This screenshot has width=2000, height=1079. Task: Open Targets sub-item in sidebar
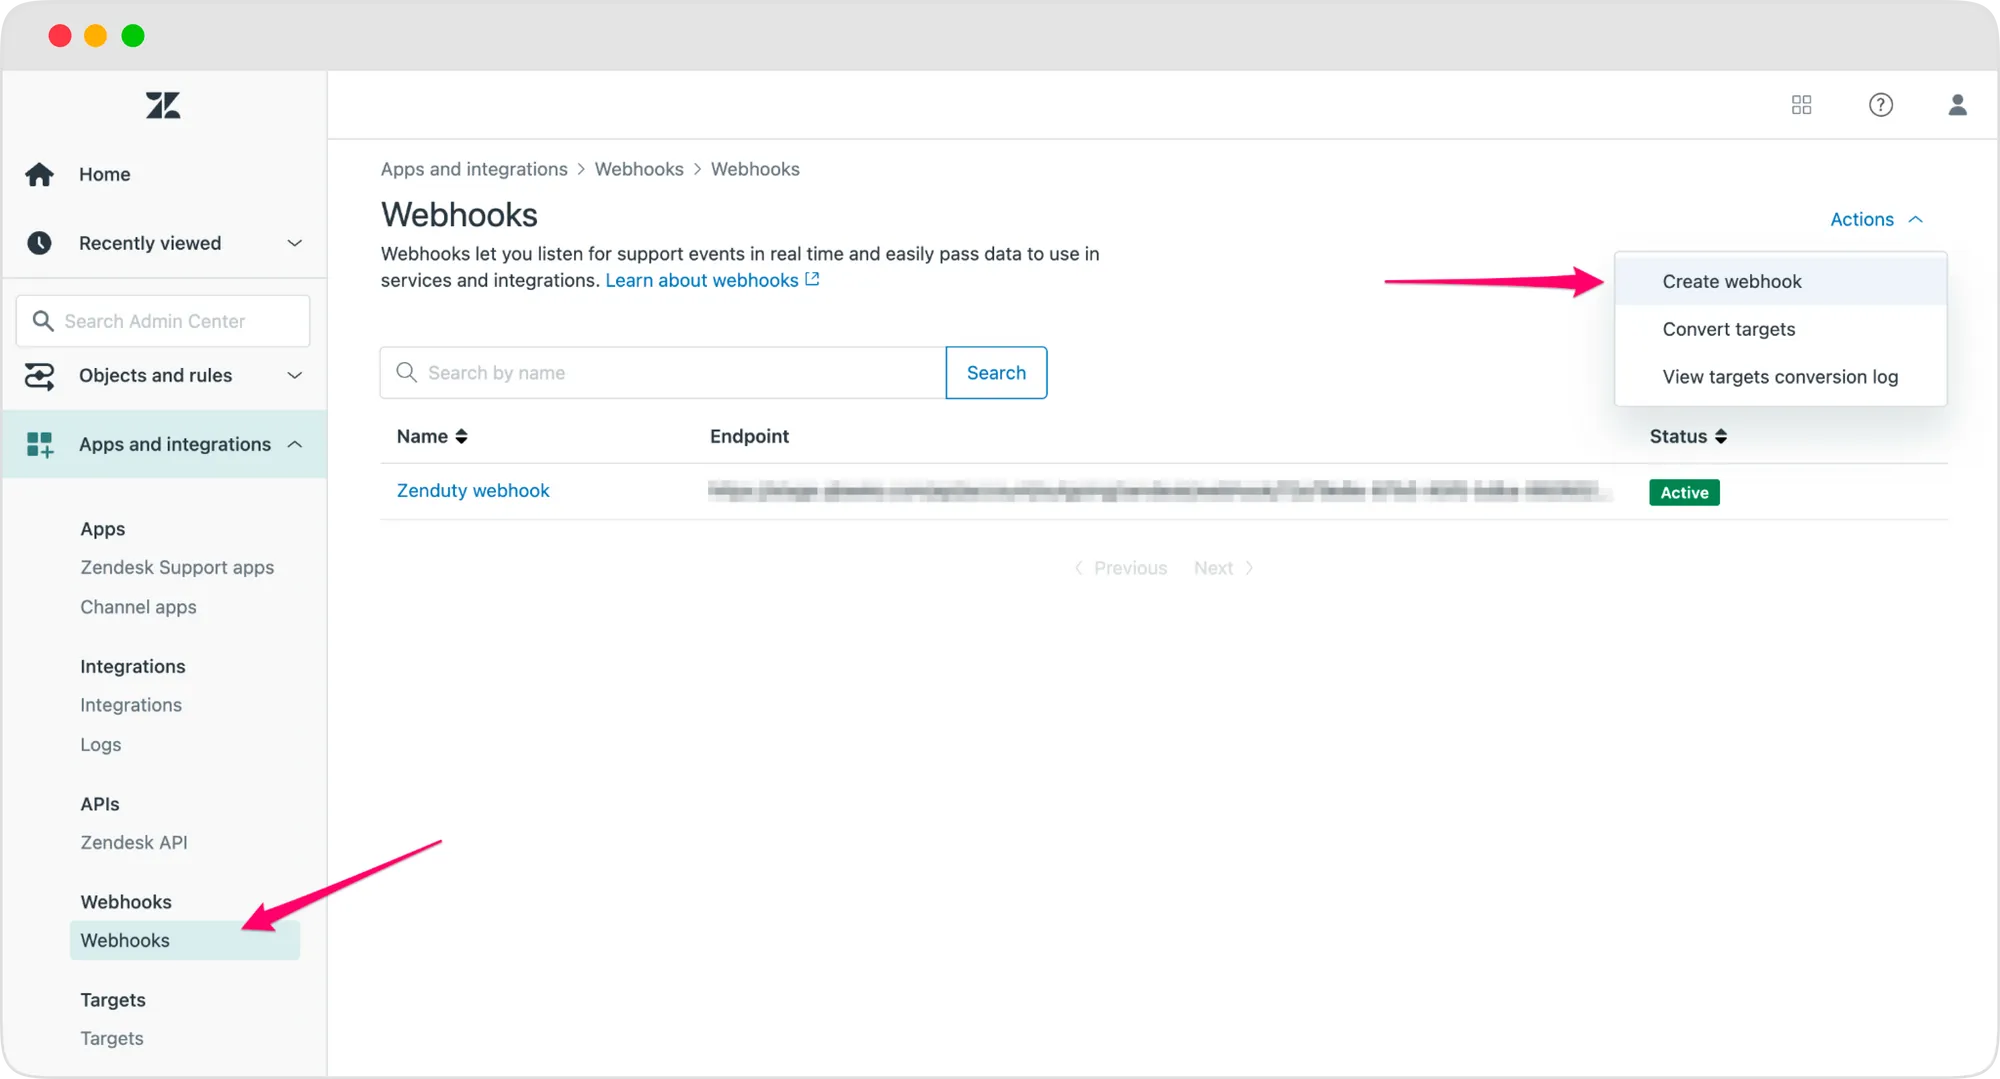(x=112, y=1038)
